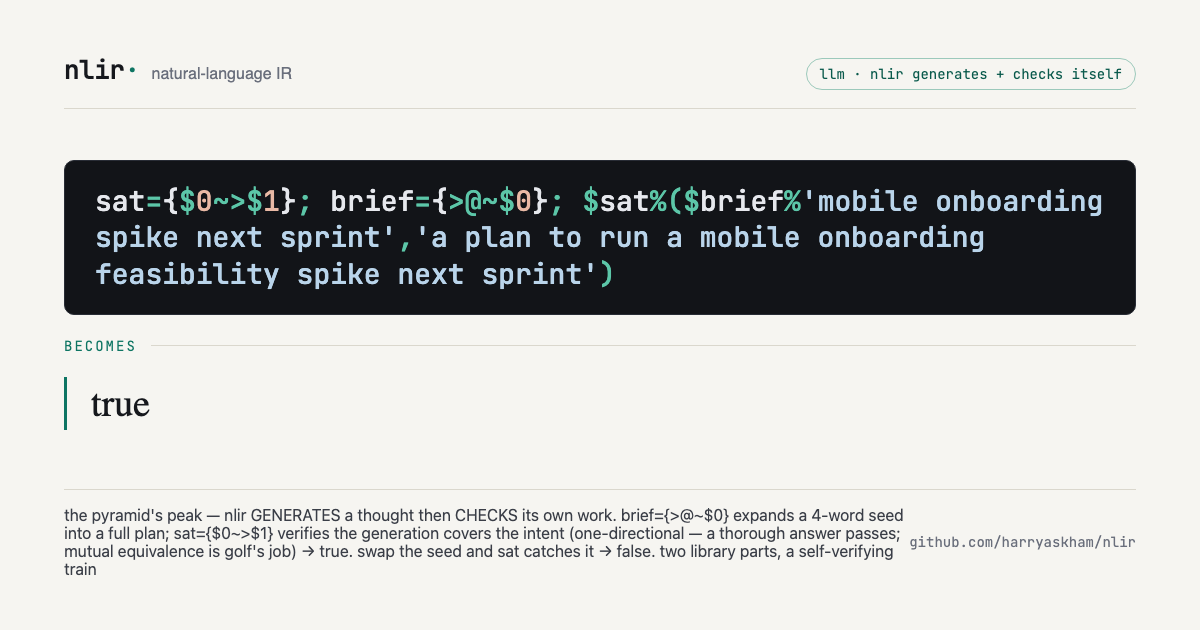This screenshot has width=1200, height=630.
Task: Click the 'BECOMES' section label
Action: click(100, 346)
